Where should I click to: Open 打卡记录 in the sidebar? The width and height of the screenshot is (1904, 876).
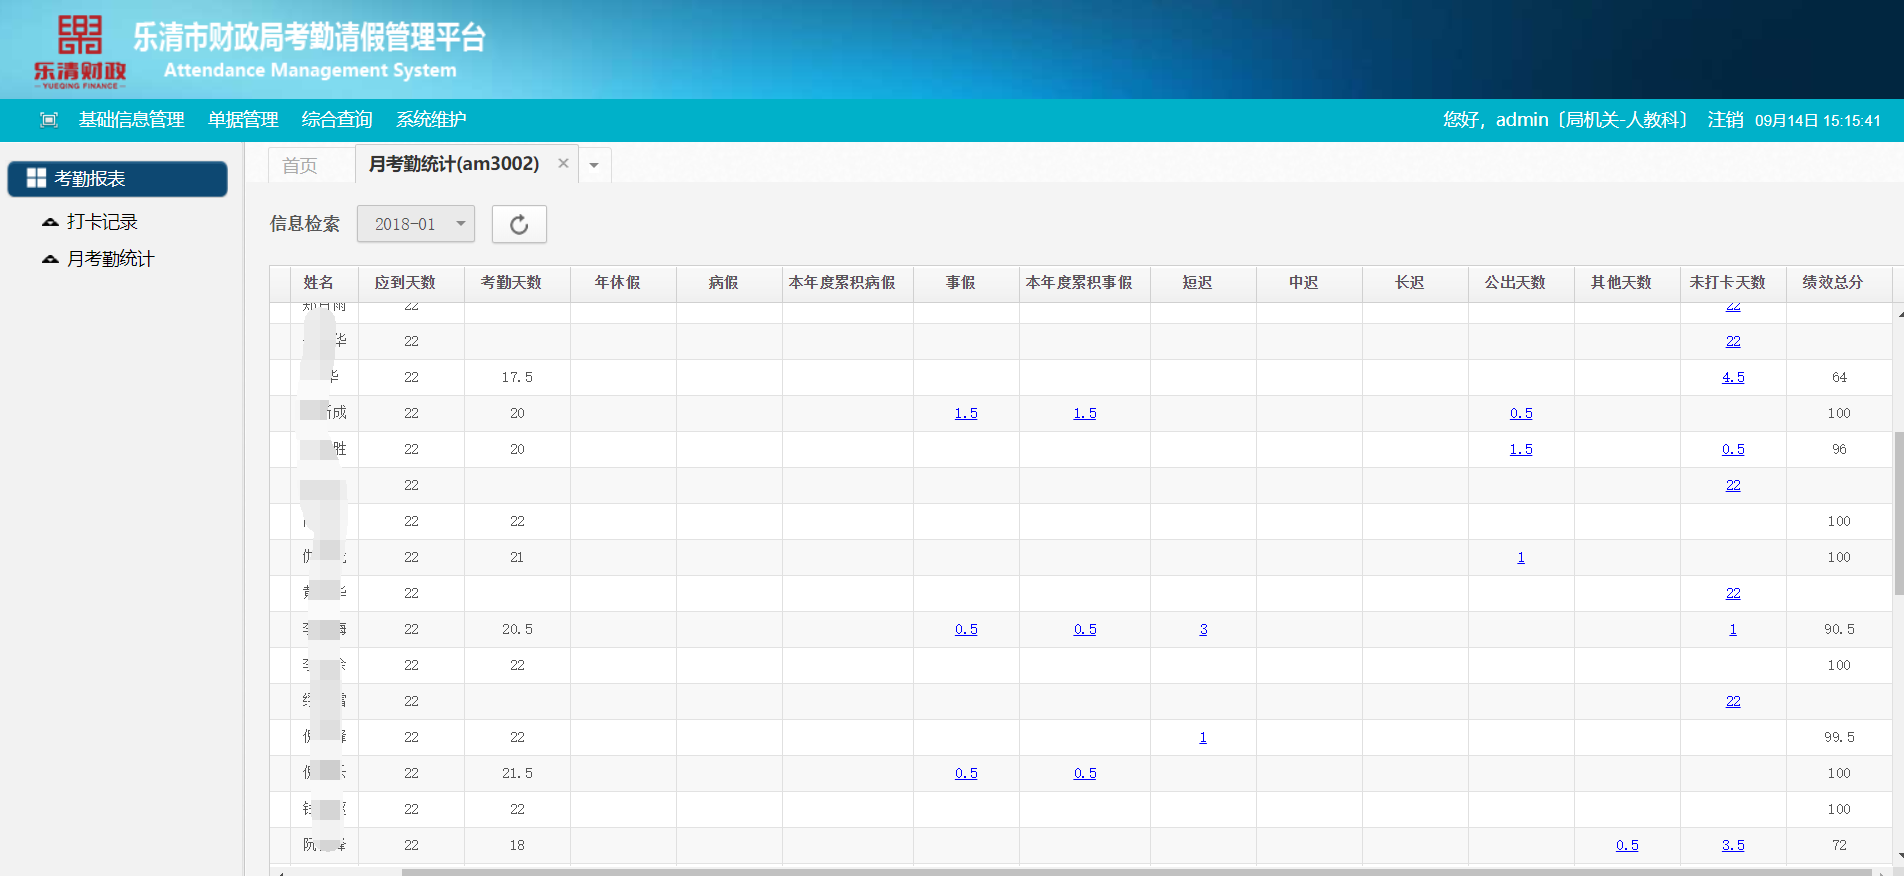(101, 222)
